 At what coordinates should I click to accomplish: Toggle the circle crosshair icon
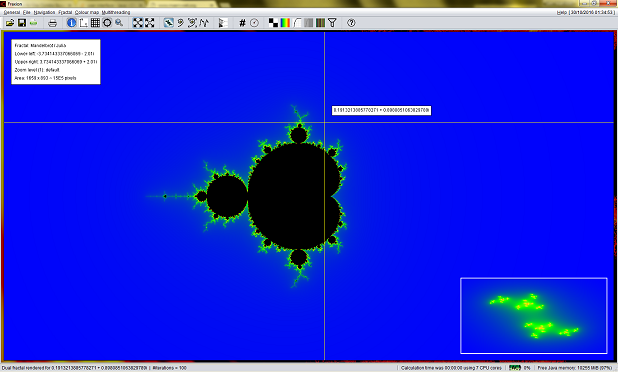(107, 23)
